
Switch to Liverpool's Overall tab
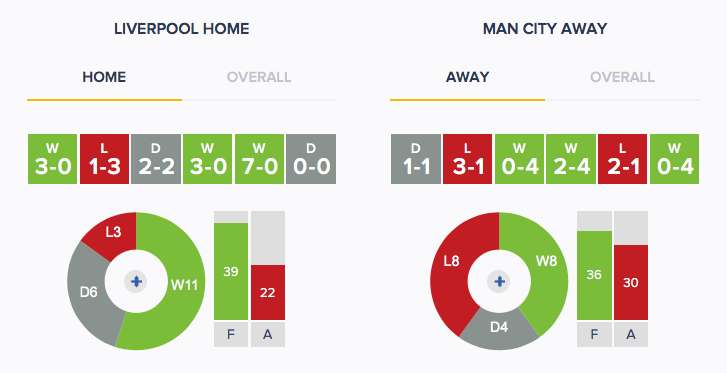pyautogui.click(x=259, y=77)
